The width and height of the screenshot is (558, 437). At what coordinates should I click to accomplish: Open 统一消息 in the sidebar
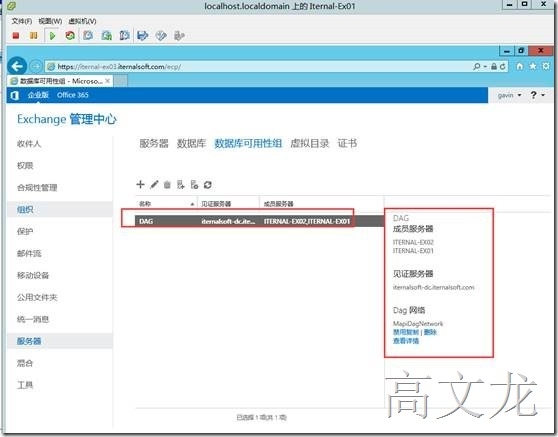[x=33, y=319]
